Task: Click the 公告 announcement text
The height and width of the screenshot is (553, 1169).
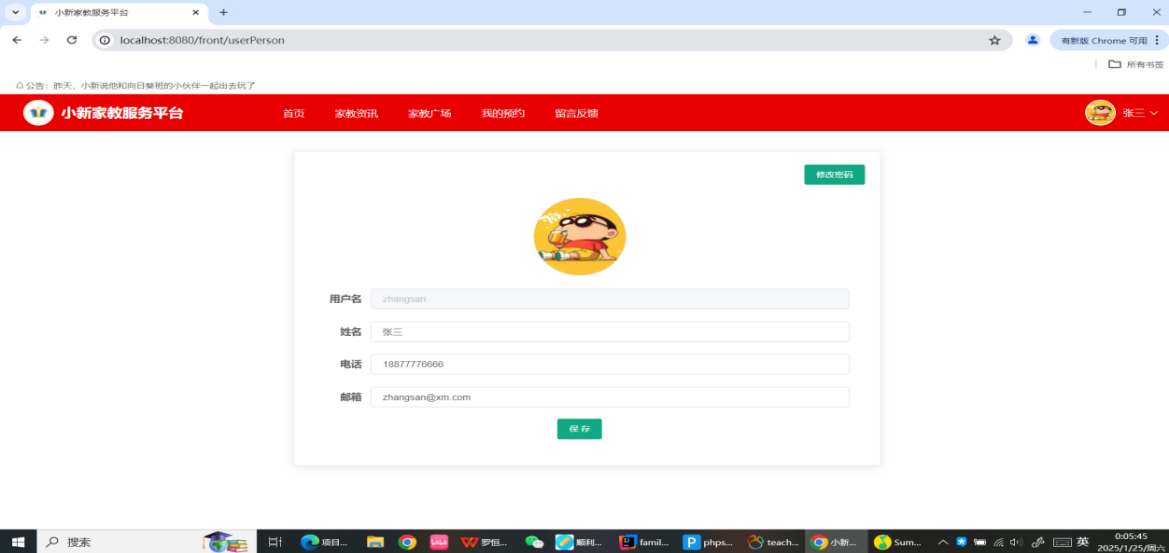Action: pyautogui.click(x=140, y=86)
